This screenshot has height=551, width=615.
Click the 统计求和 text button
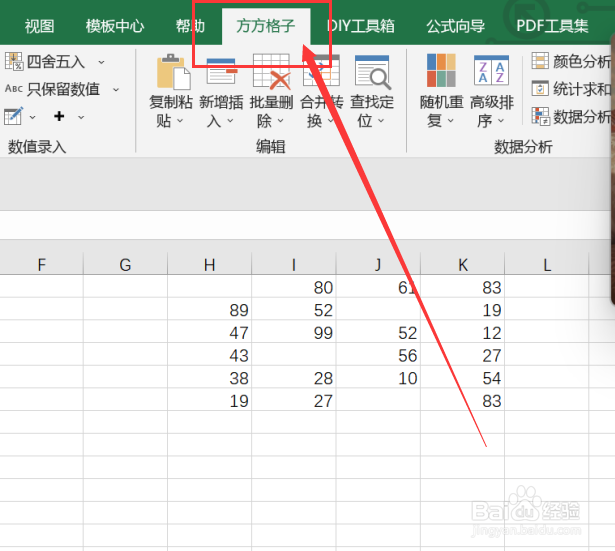(582, 89)
